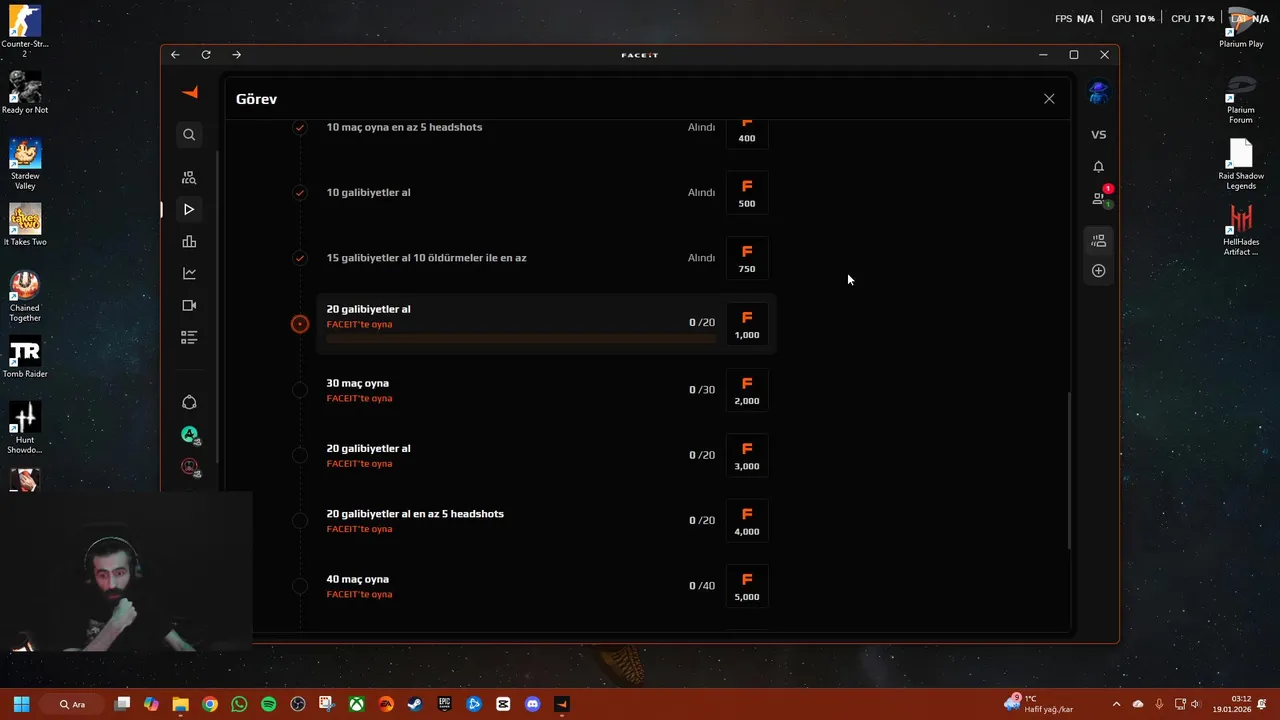Open the search icon in FACEIT sidebar

189,134
